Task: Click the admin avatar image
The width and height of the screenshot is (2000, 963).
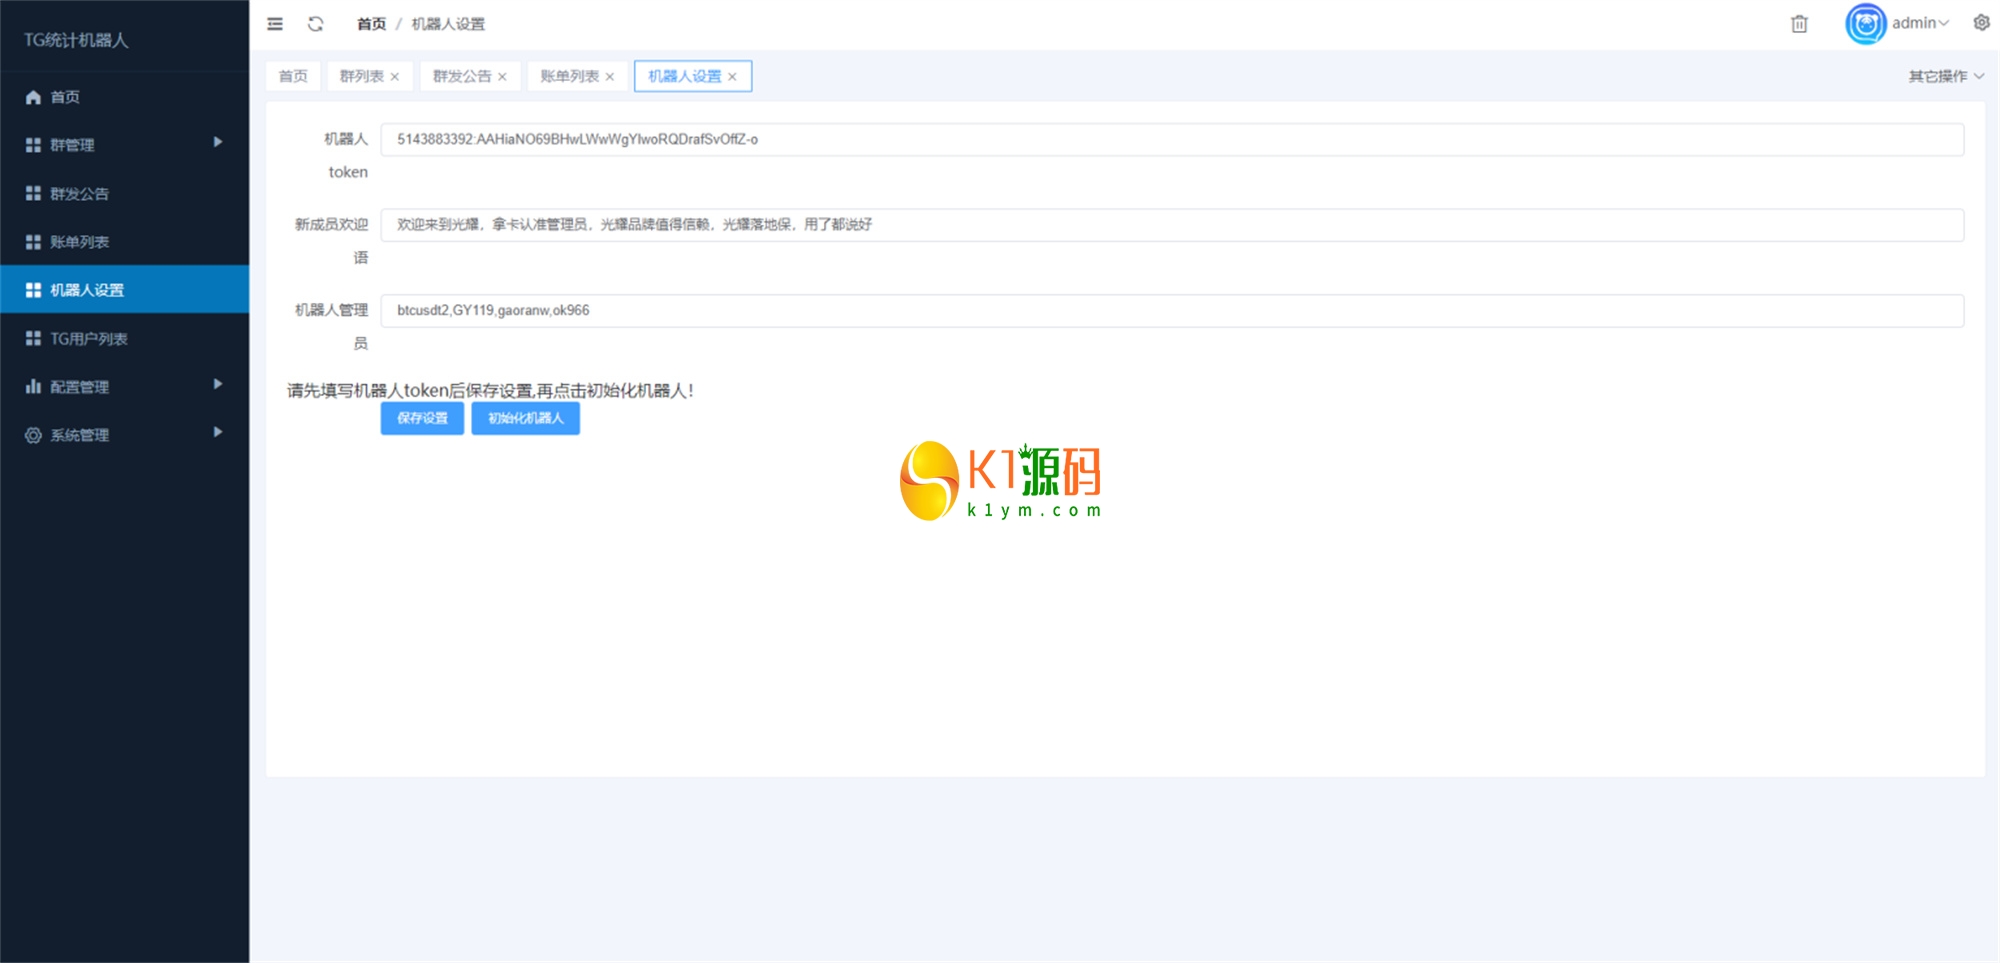Action: [1865, 24]
